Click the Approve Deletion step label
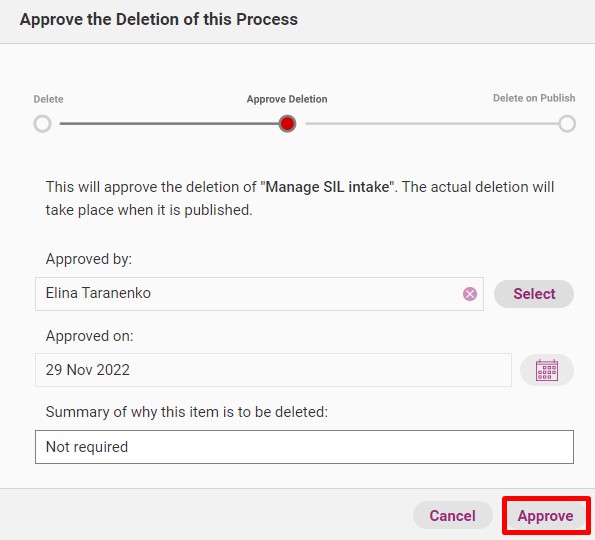 (x=287, y=99)
